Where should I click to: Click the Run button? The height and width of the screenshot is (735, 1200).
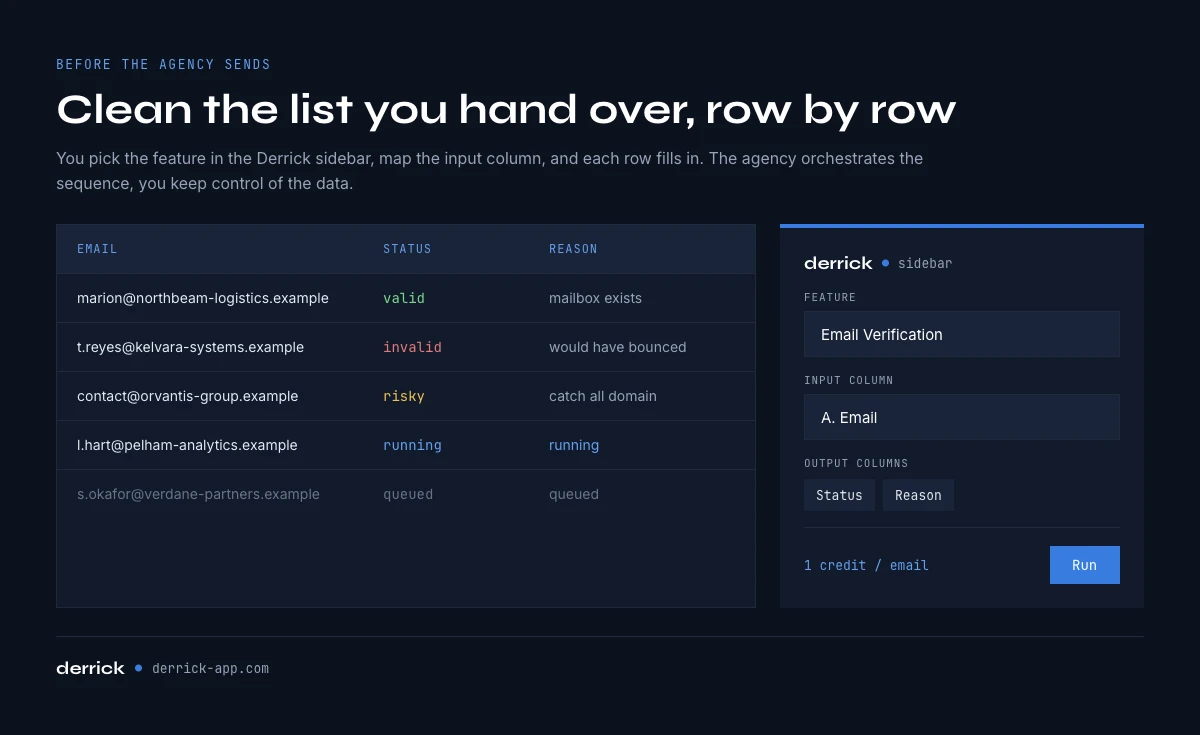[x=1084, y=565]
